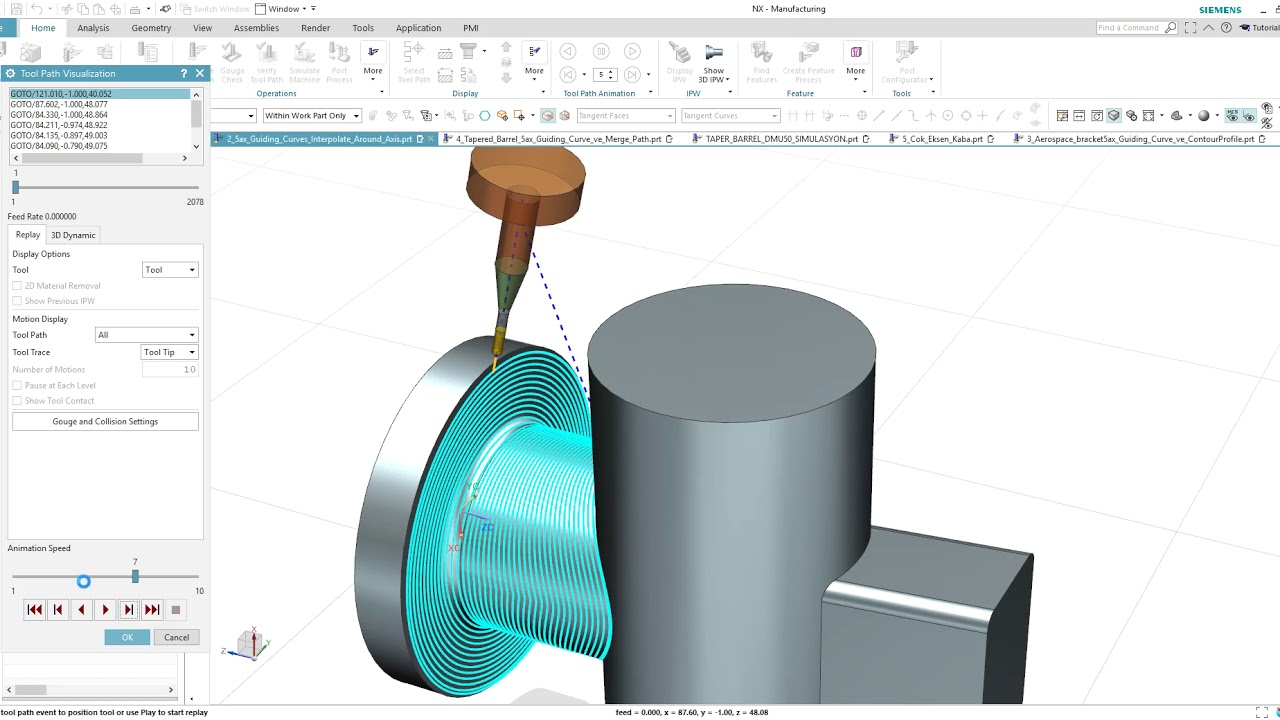Screen dimensions: 1280x720
Task: Toggle Show Tool Contact checkbox
Action: (17, 401)
